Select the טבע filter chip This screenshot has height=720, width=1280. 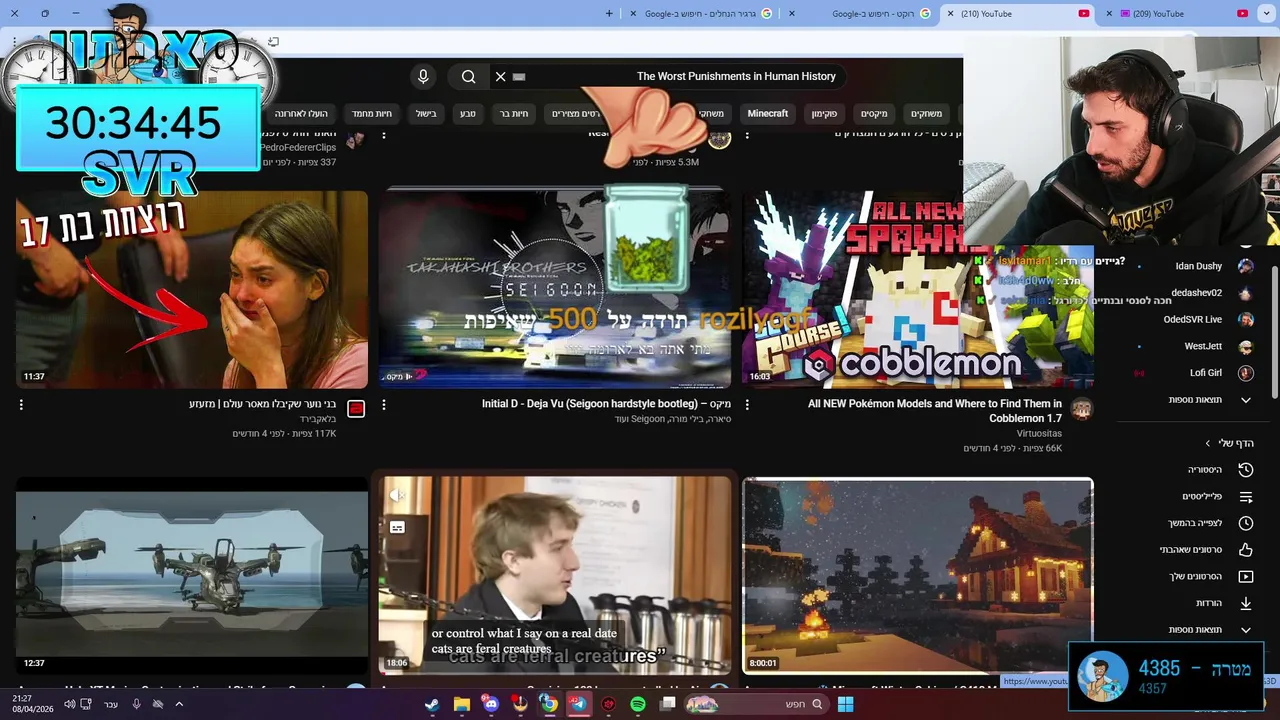click(468, 114)
